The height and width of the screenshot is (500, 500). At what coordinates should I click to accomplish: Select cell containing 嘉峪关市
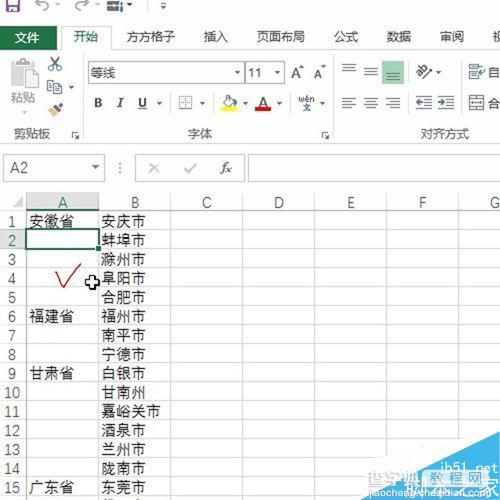[134, 411]
